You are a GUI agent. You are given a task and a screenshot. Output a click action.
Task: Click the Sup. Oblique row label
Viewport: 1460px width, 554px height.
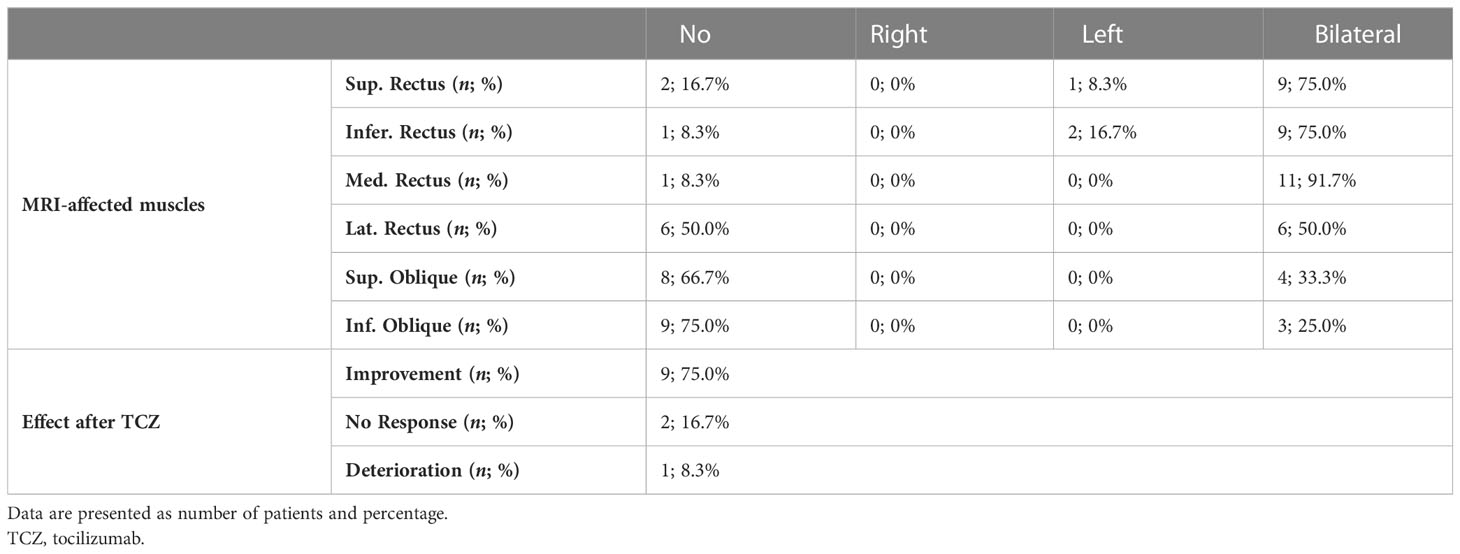(429, 277)
